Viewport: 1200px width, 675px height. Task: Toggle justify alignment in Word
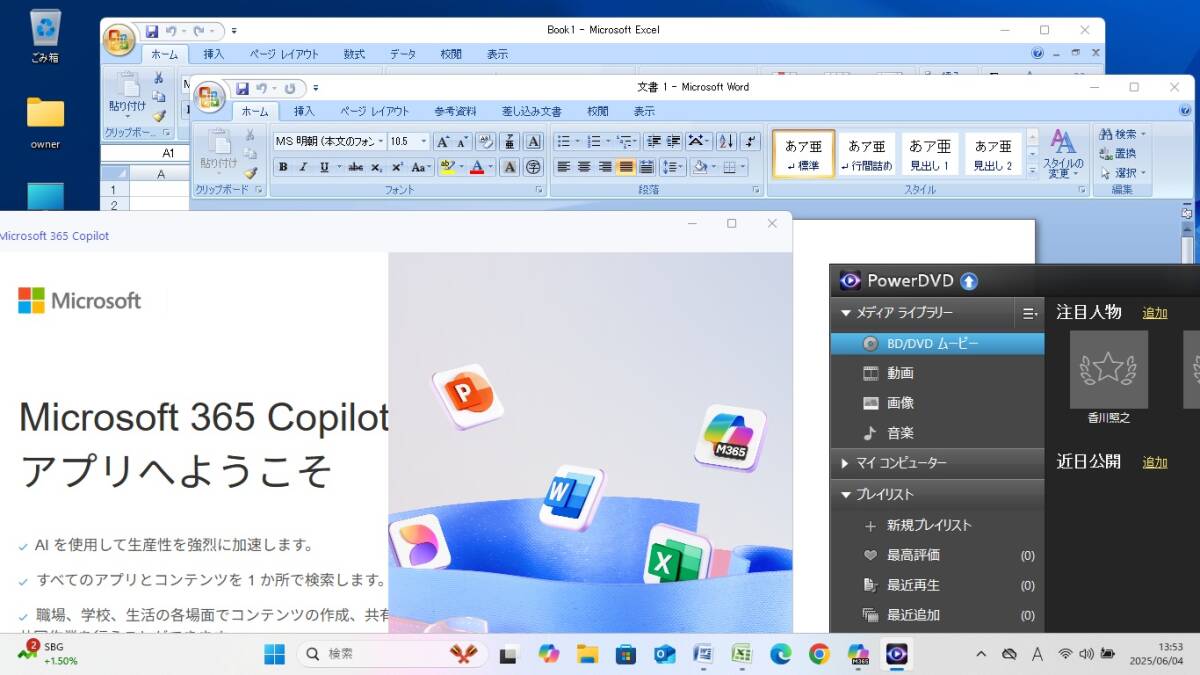pyautogui.click(x=625, y=167)
